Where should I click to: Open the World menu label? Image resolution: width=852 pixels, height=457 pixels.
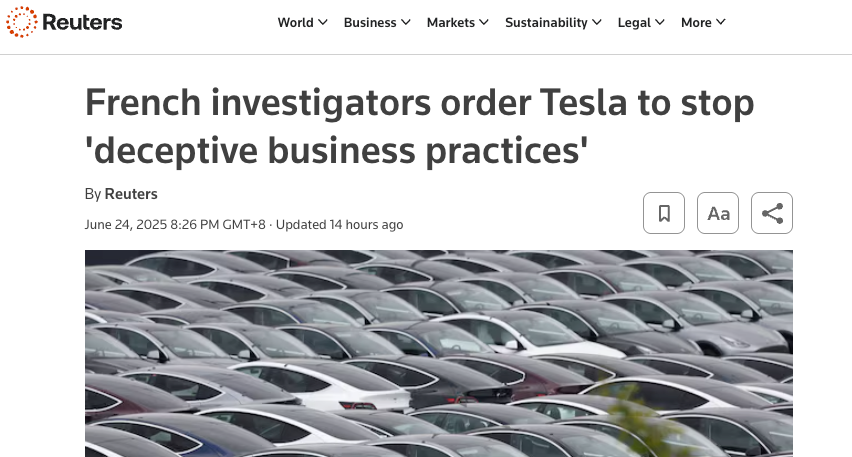tap(295, 23)
